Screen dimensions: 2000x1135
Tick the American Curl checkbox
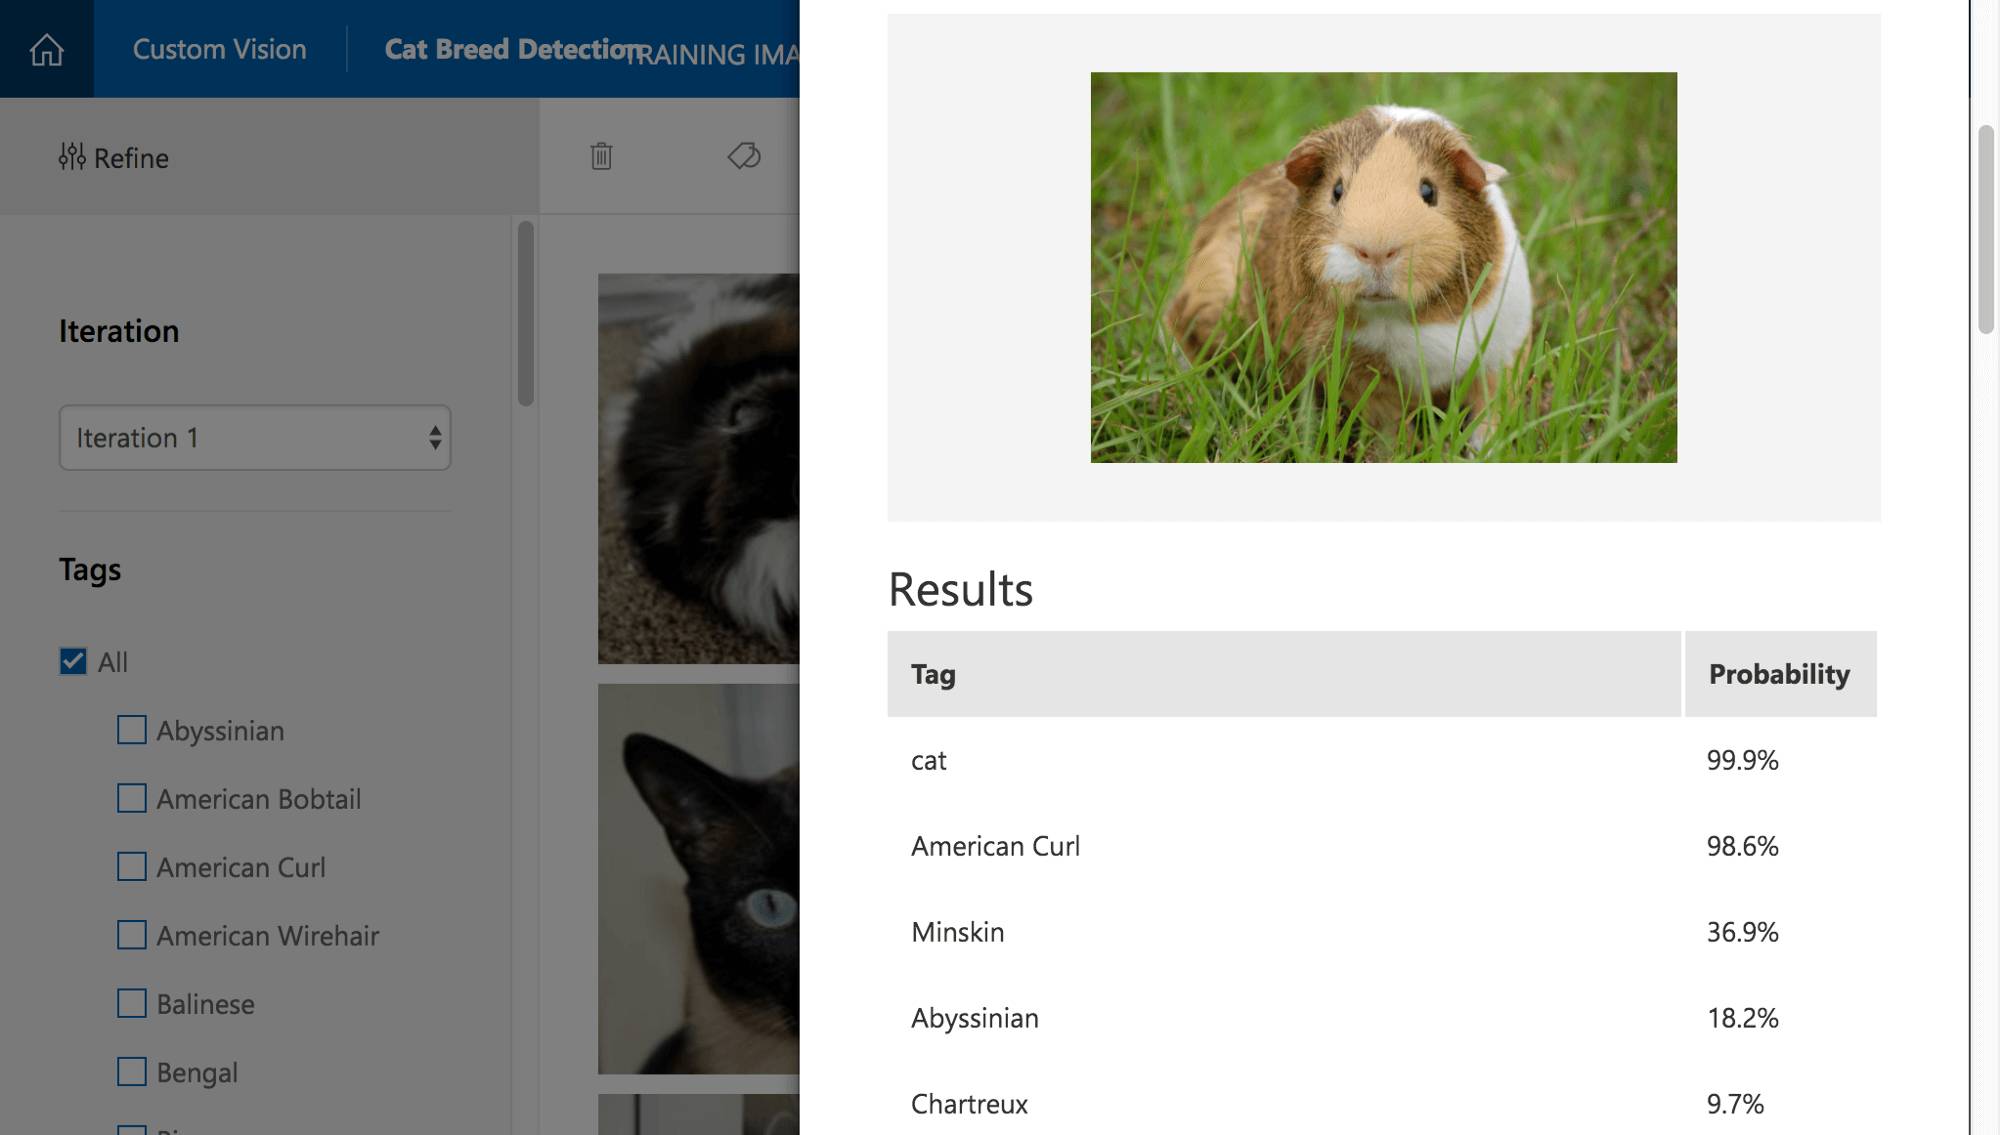coord(132,867)
